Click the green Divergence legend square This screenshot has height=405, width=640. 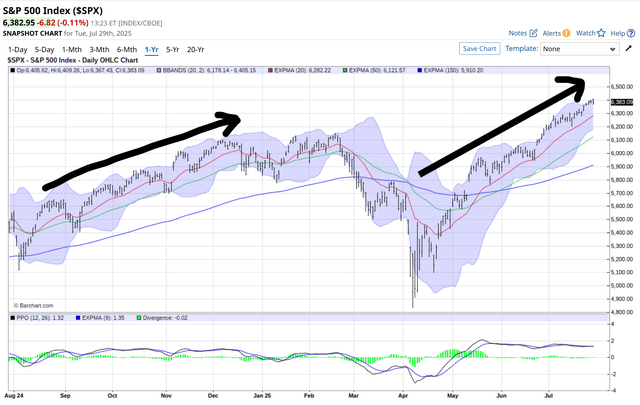[x=139, y=318]
